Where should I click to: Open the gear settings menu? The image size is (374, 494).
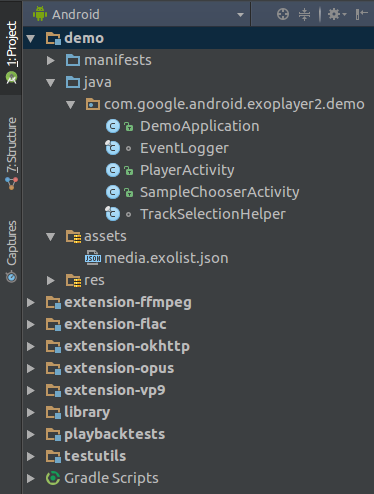pos(337,14)
